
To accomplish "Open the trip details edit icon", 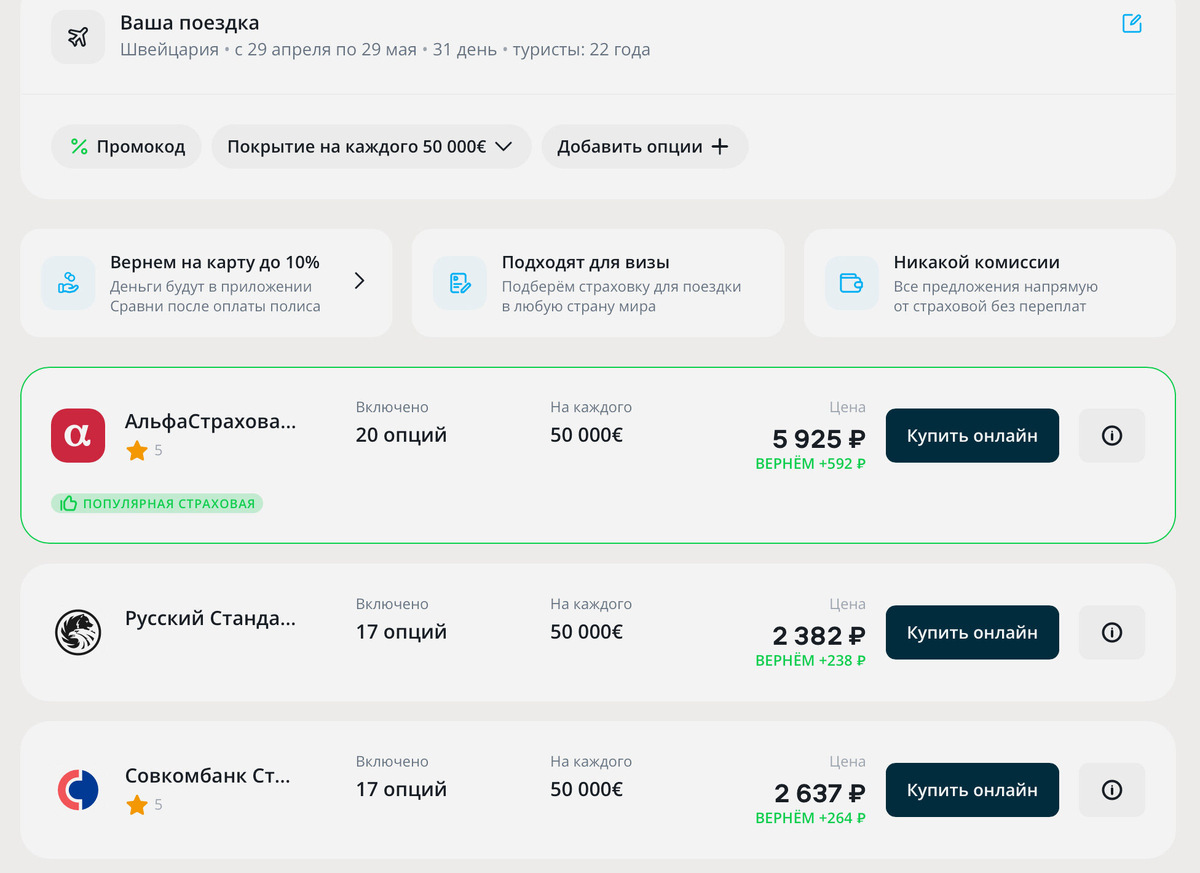I will pyautogui.click(x=1131, y=23).
